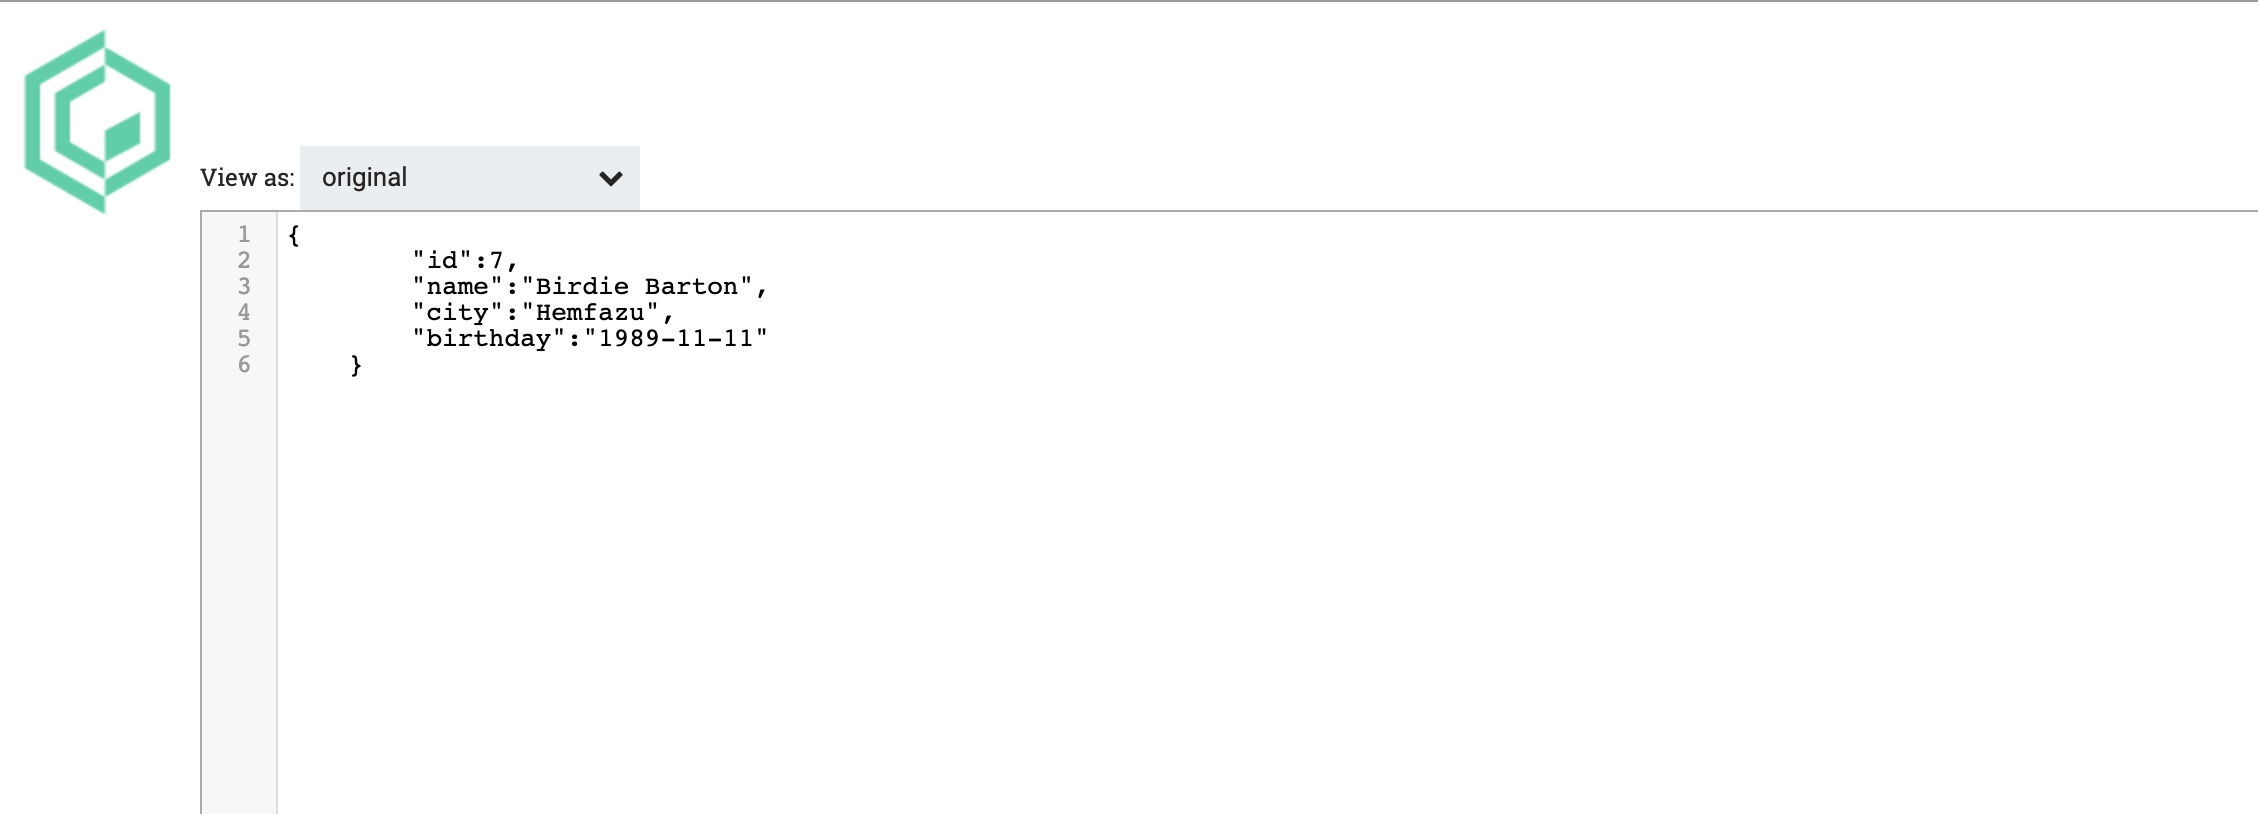Image resolution: width=2258 pixels, height=814 pixels.
Task: Select line number 5 in gutter
Action: point(243,338)
